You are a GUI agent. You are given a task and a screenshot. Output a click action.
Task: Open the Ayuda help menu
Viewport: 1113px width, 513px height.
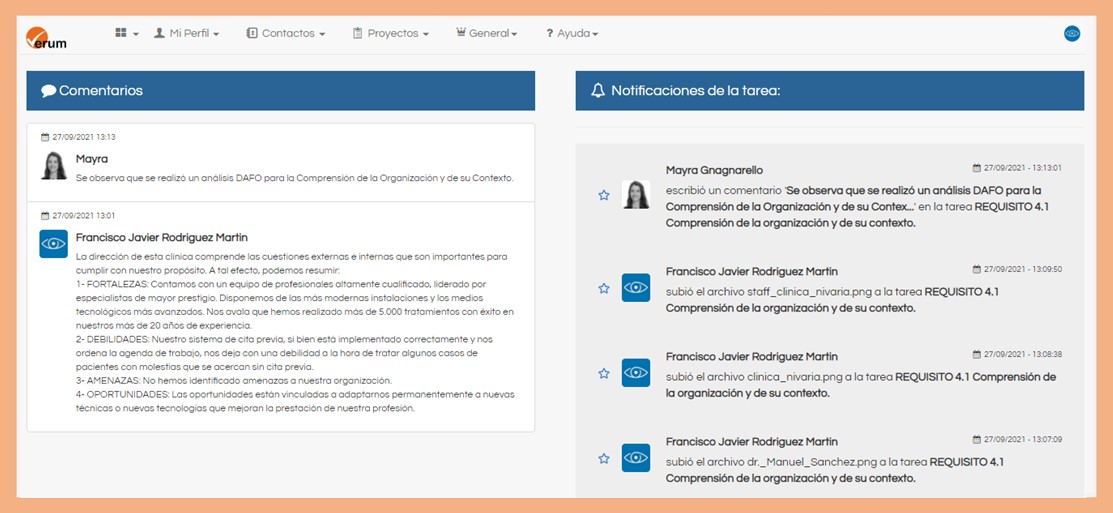pos(572,33)
